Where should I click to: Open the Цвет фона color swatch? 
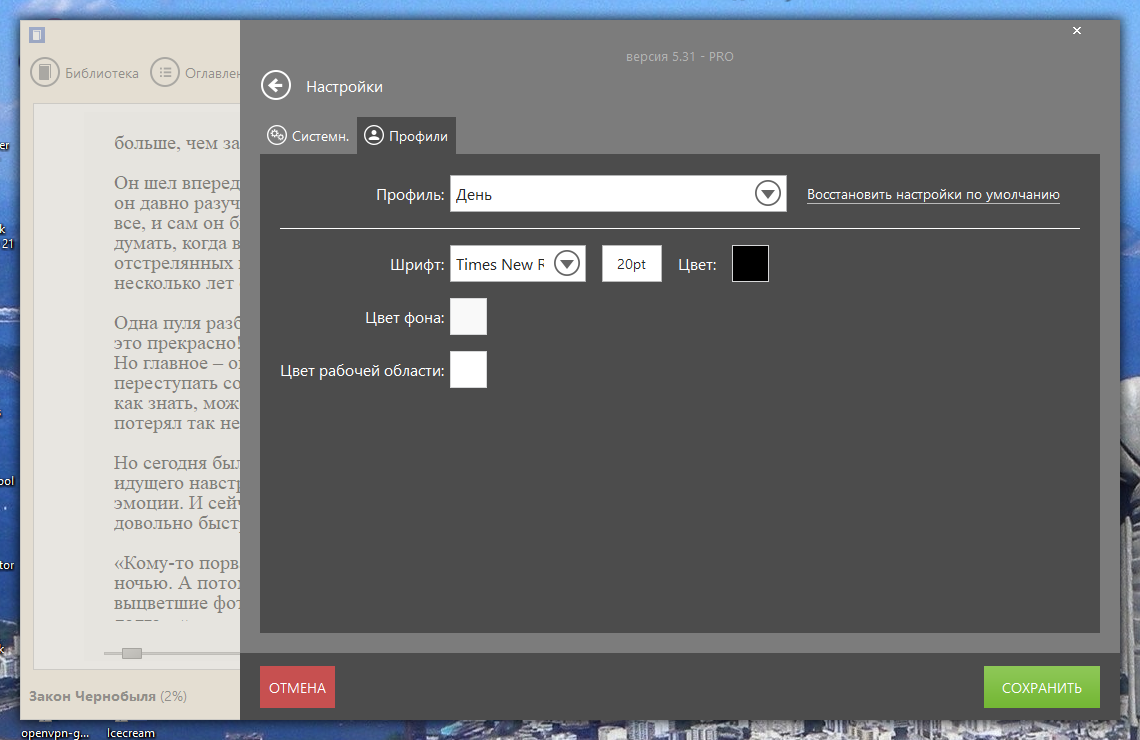468,316
